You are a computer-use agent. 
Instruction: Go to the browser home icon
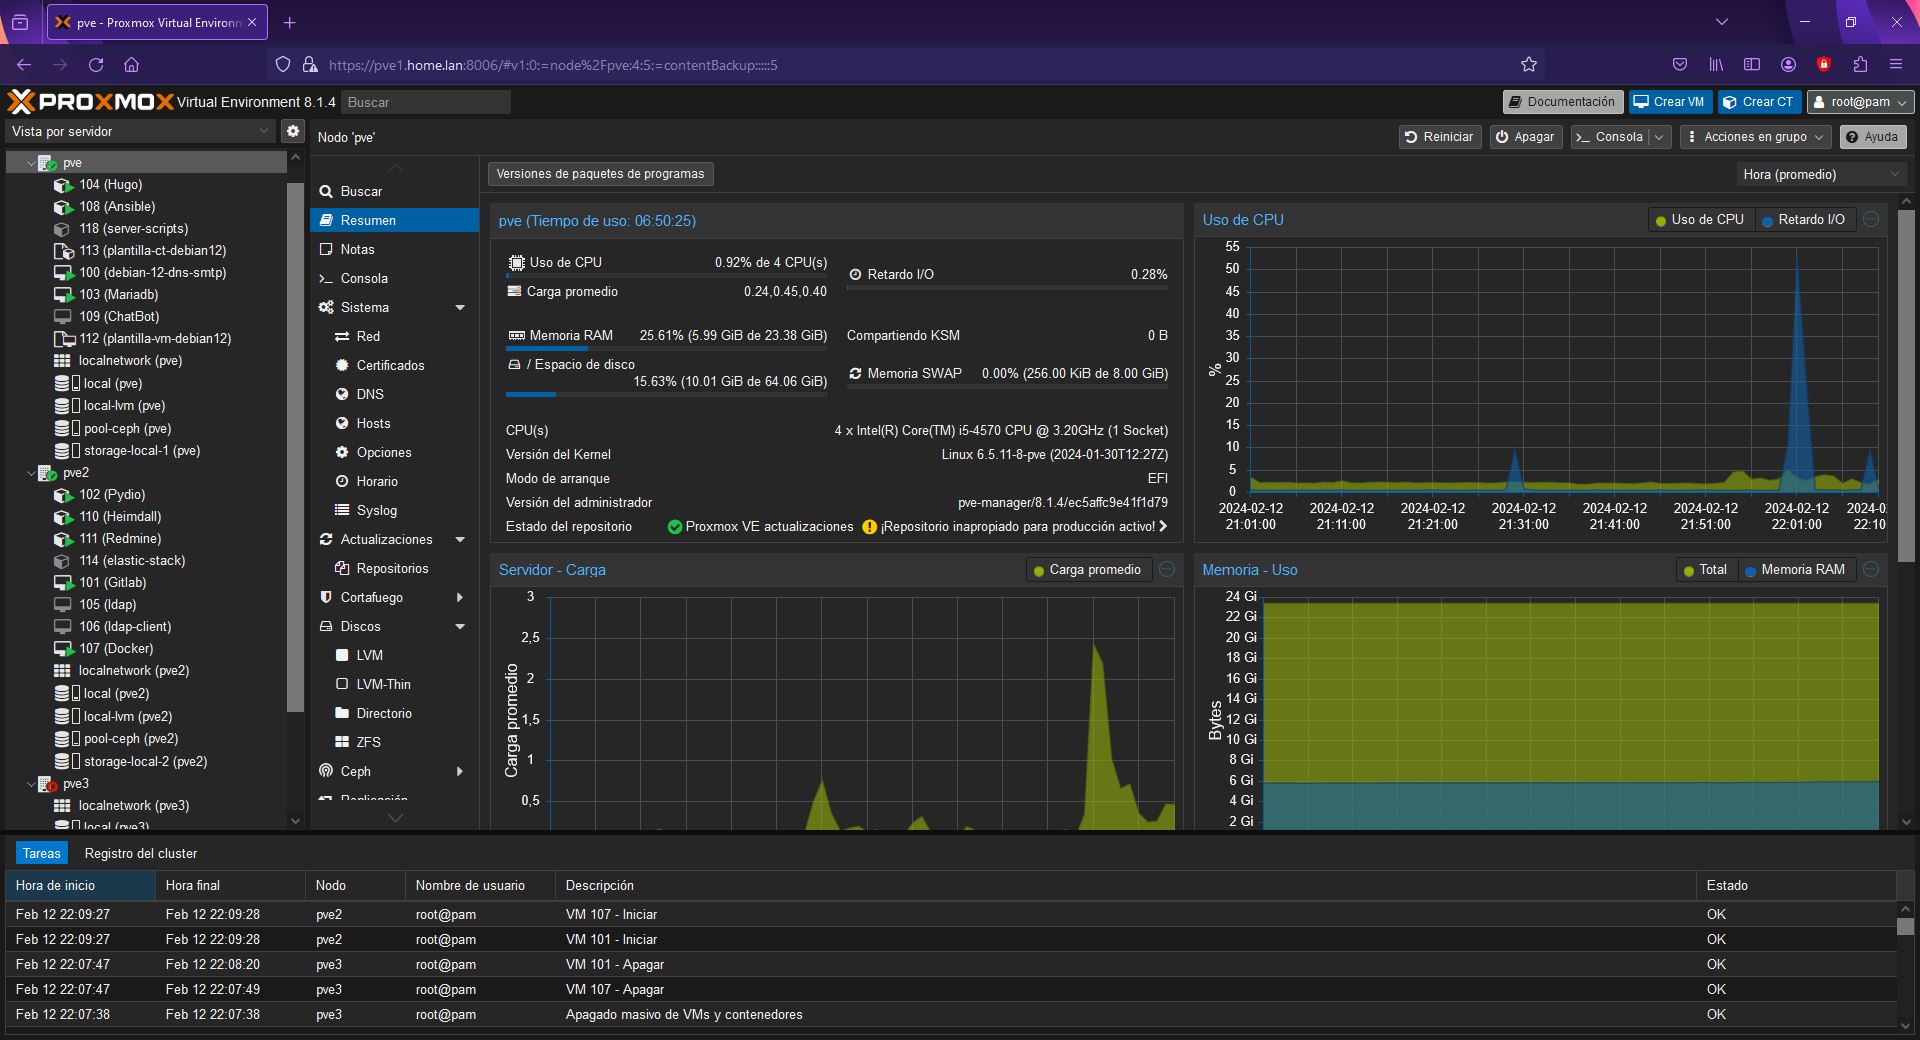click(131, 65)
